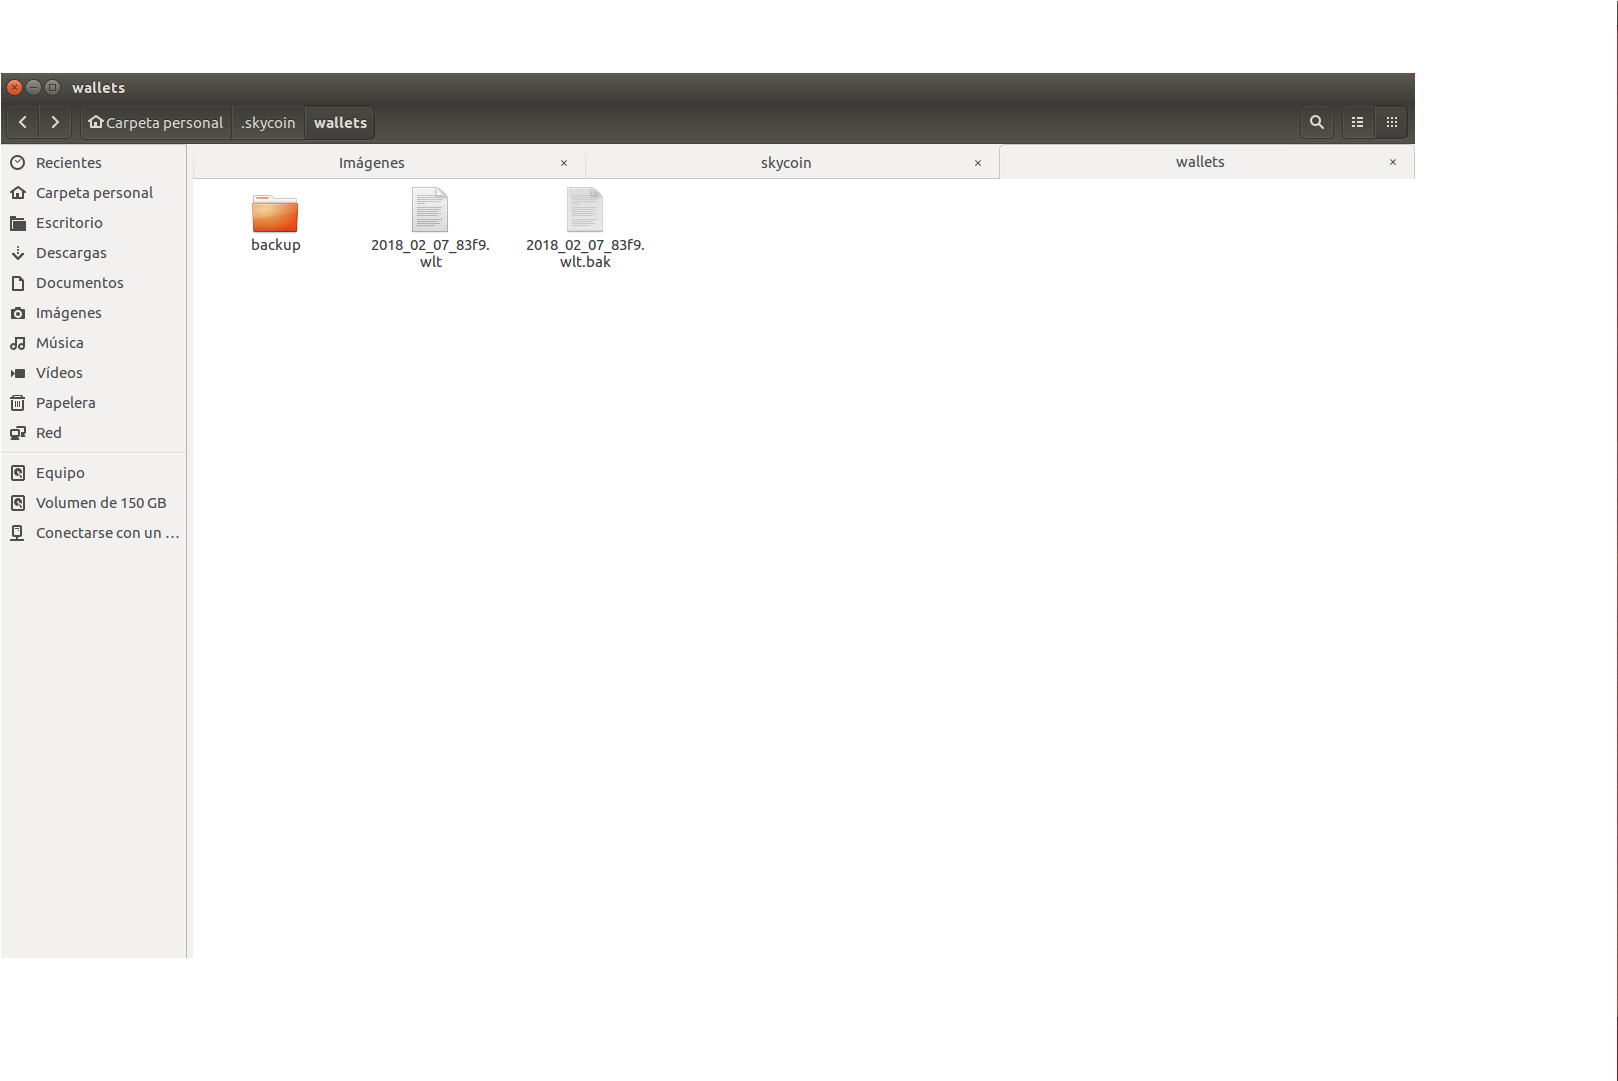Screen dimensions: 1618x1081
Task: Close the wallets window
Action: pos(15,87)
